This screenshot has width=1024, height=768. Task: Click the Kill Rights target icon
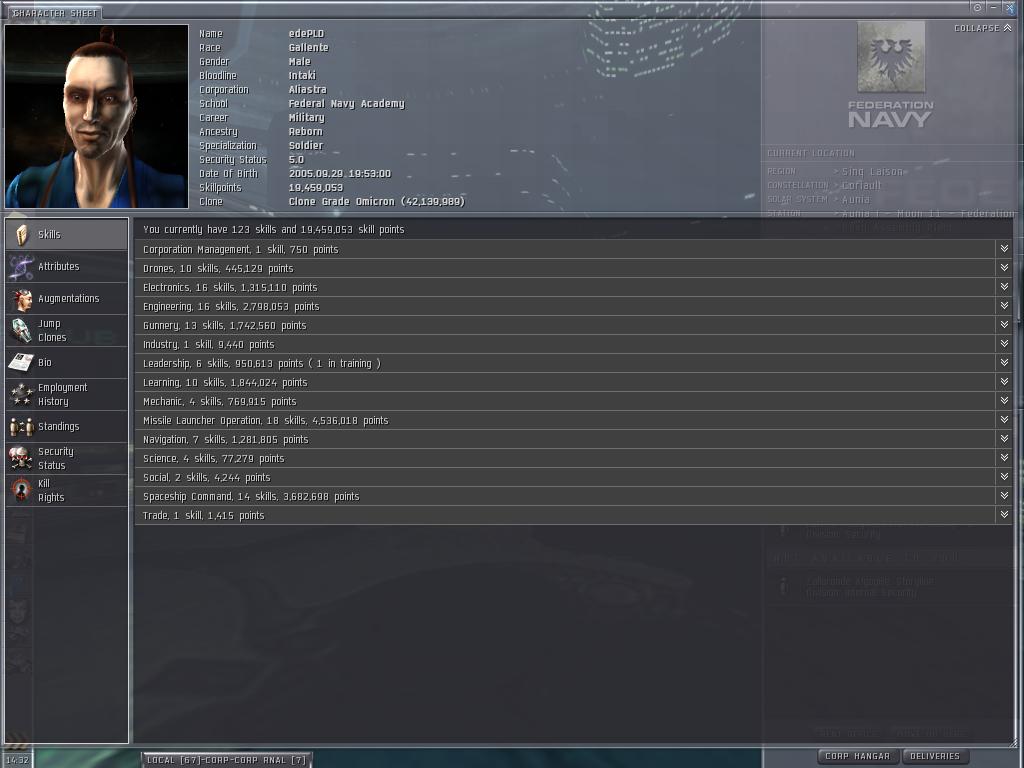tap(22, 490)
